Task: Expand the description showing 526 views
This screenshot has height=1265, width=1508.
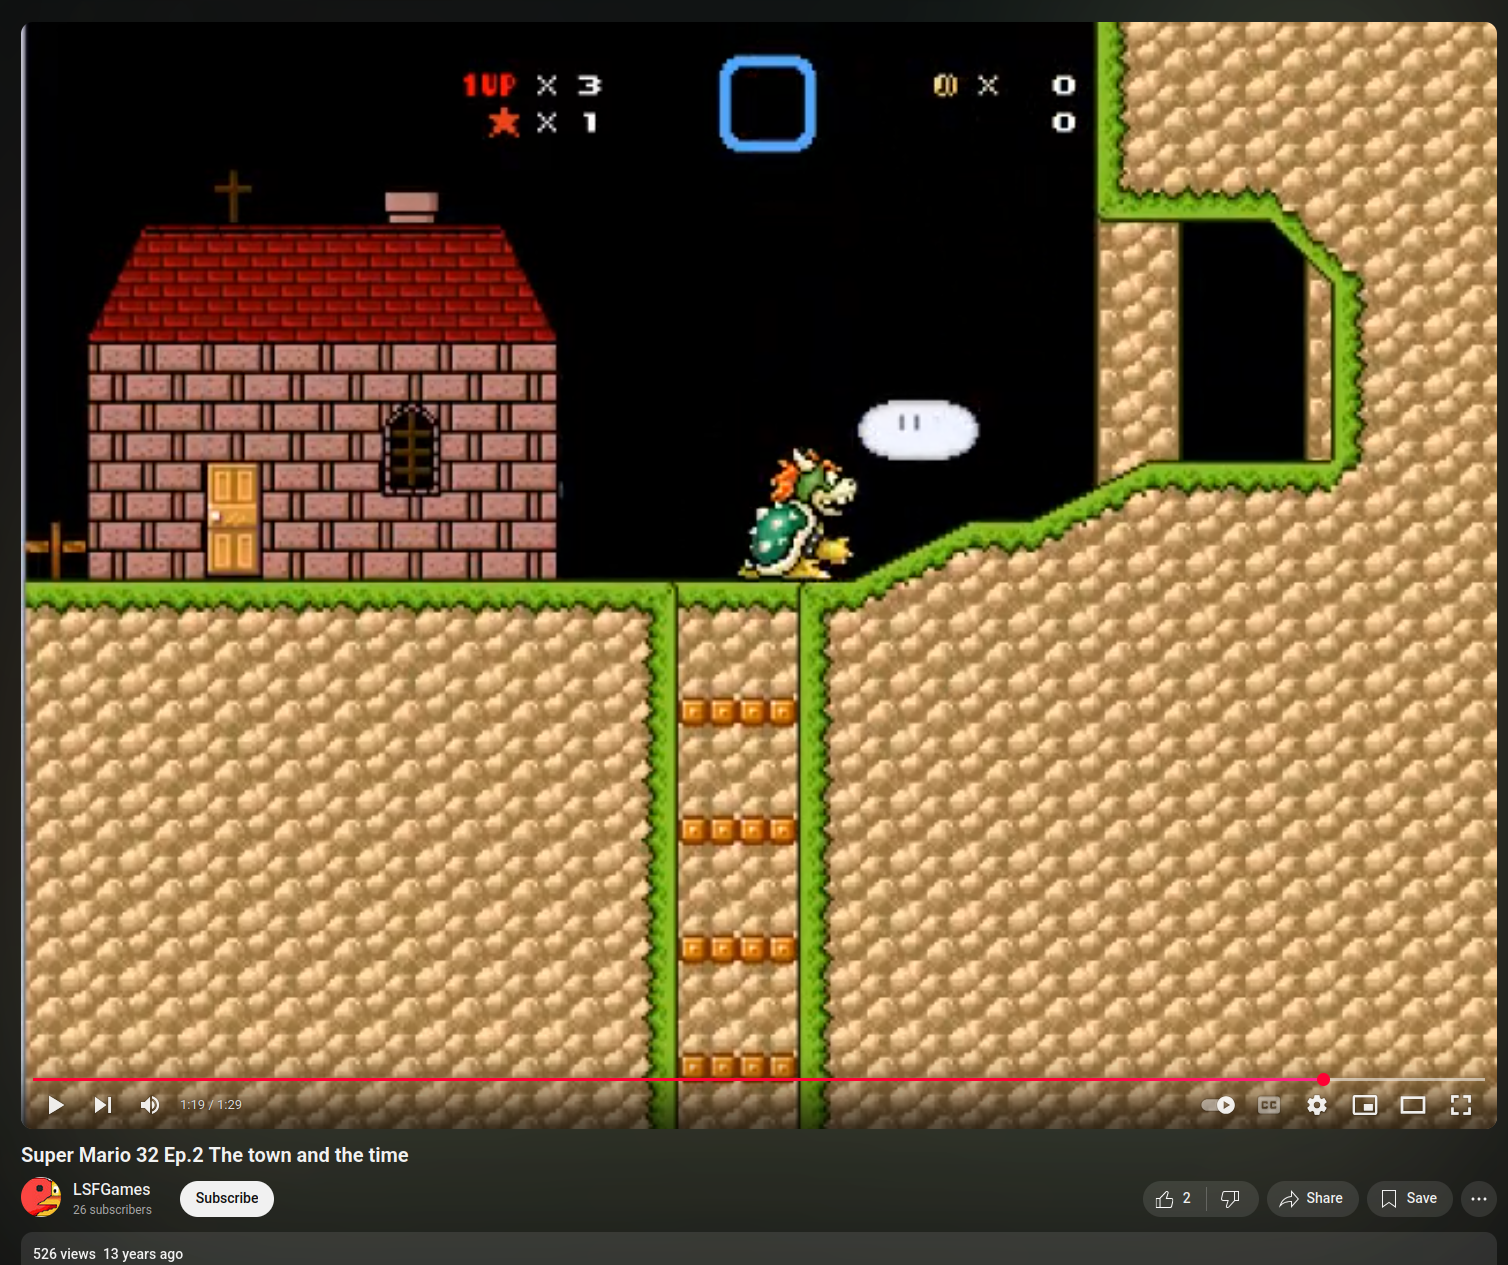Action: click(759, 1249)
